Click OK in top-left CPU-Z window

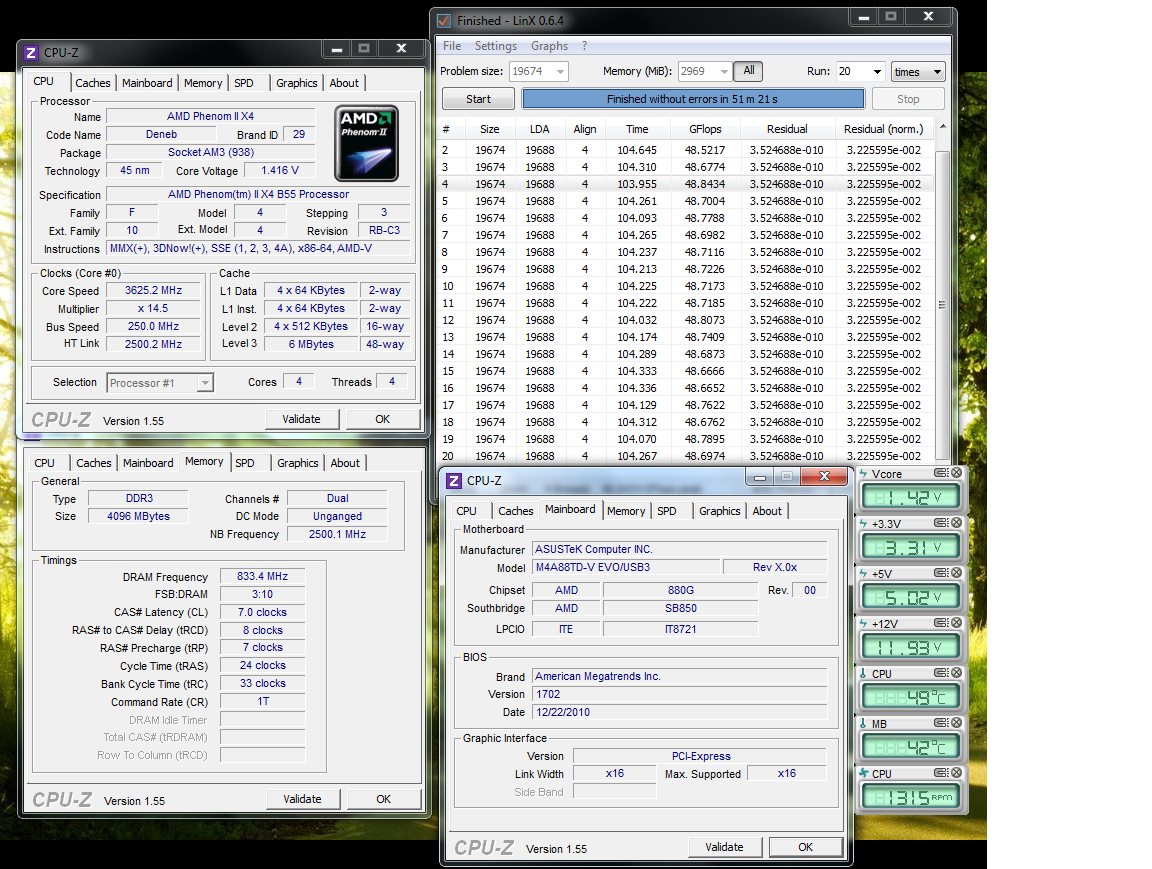(383, 419)
